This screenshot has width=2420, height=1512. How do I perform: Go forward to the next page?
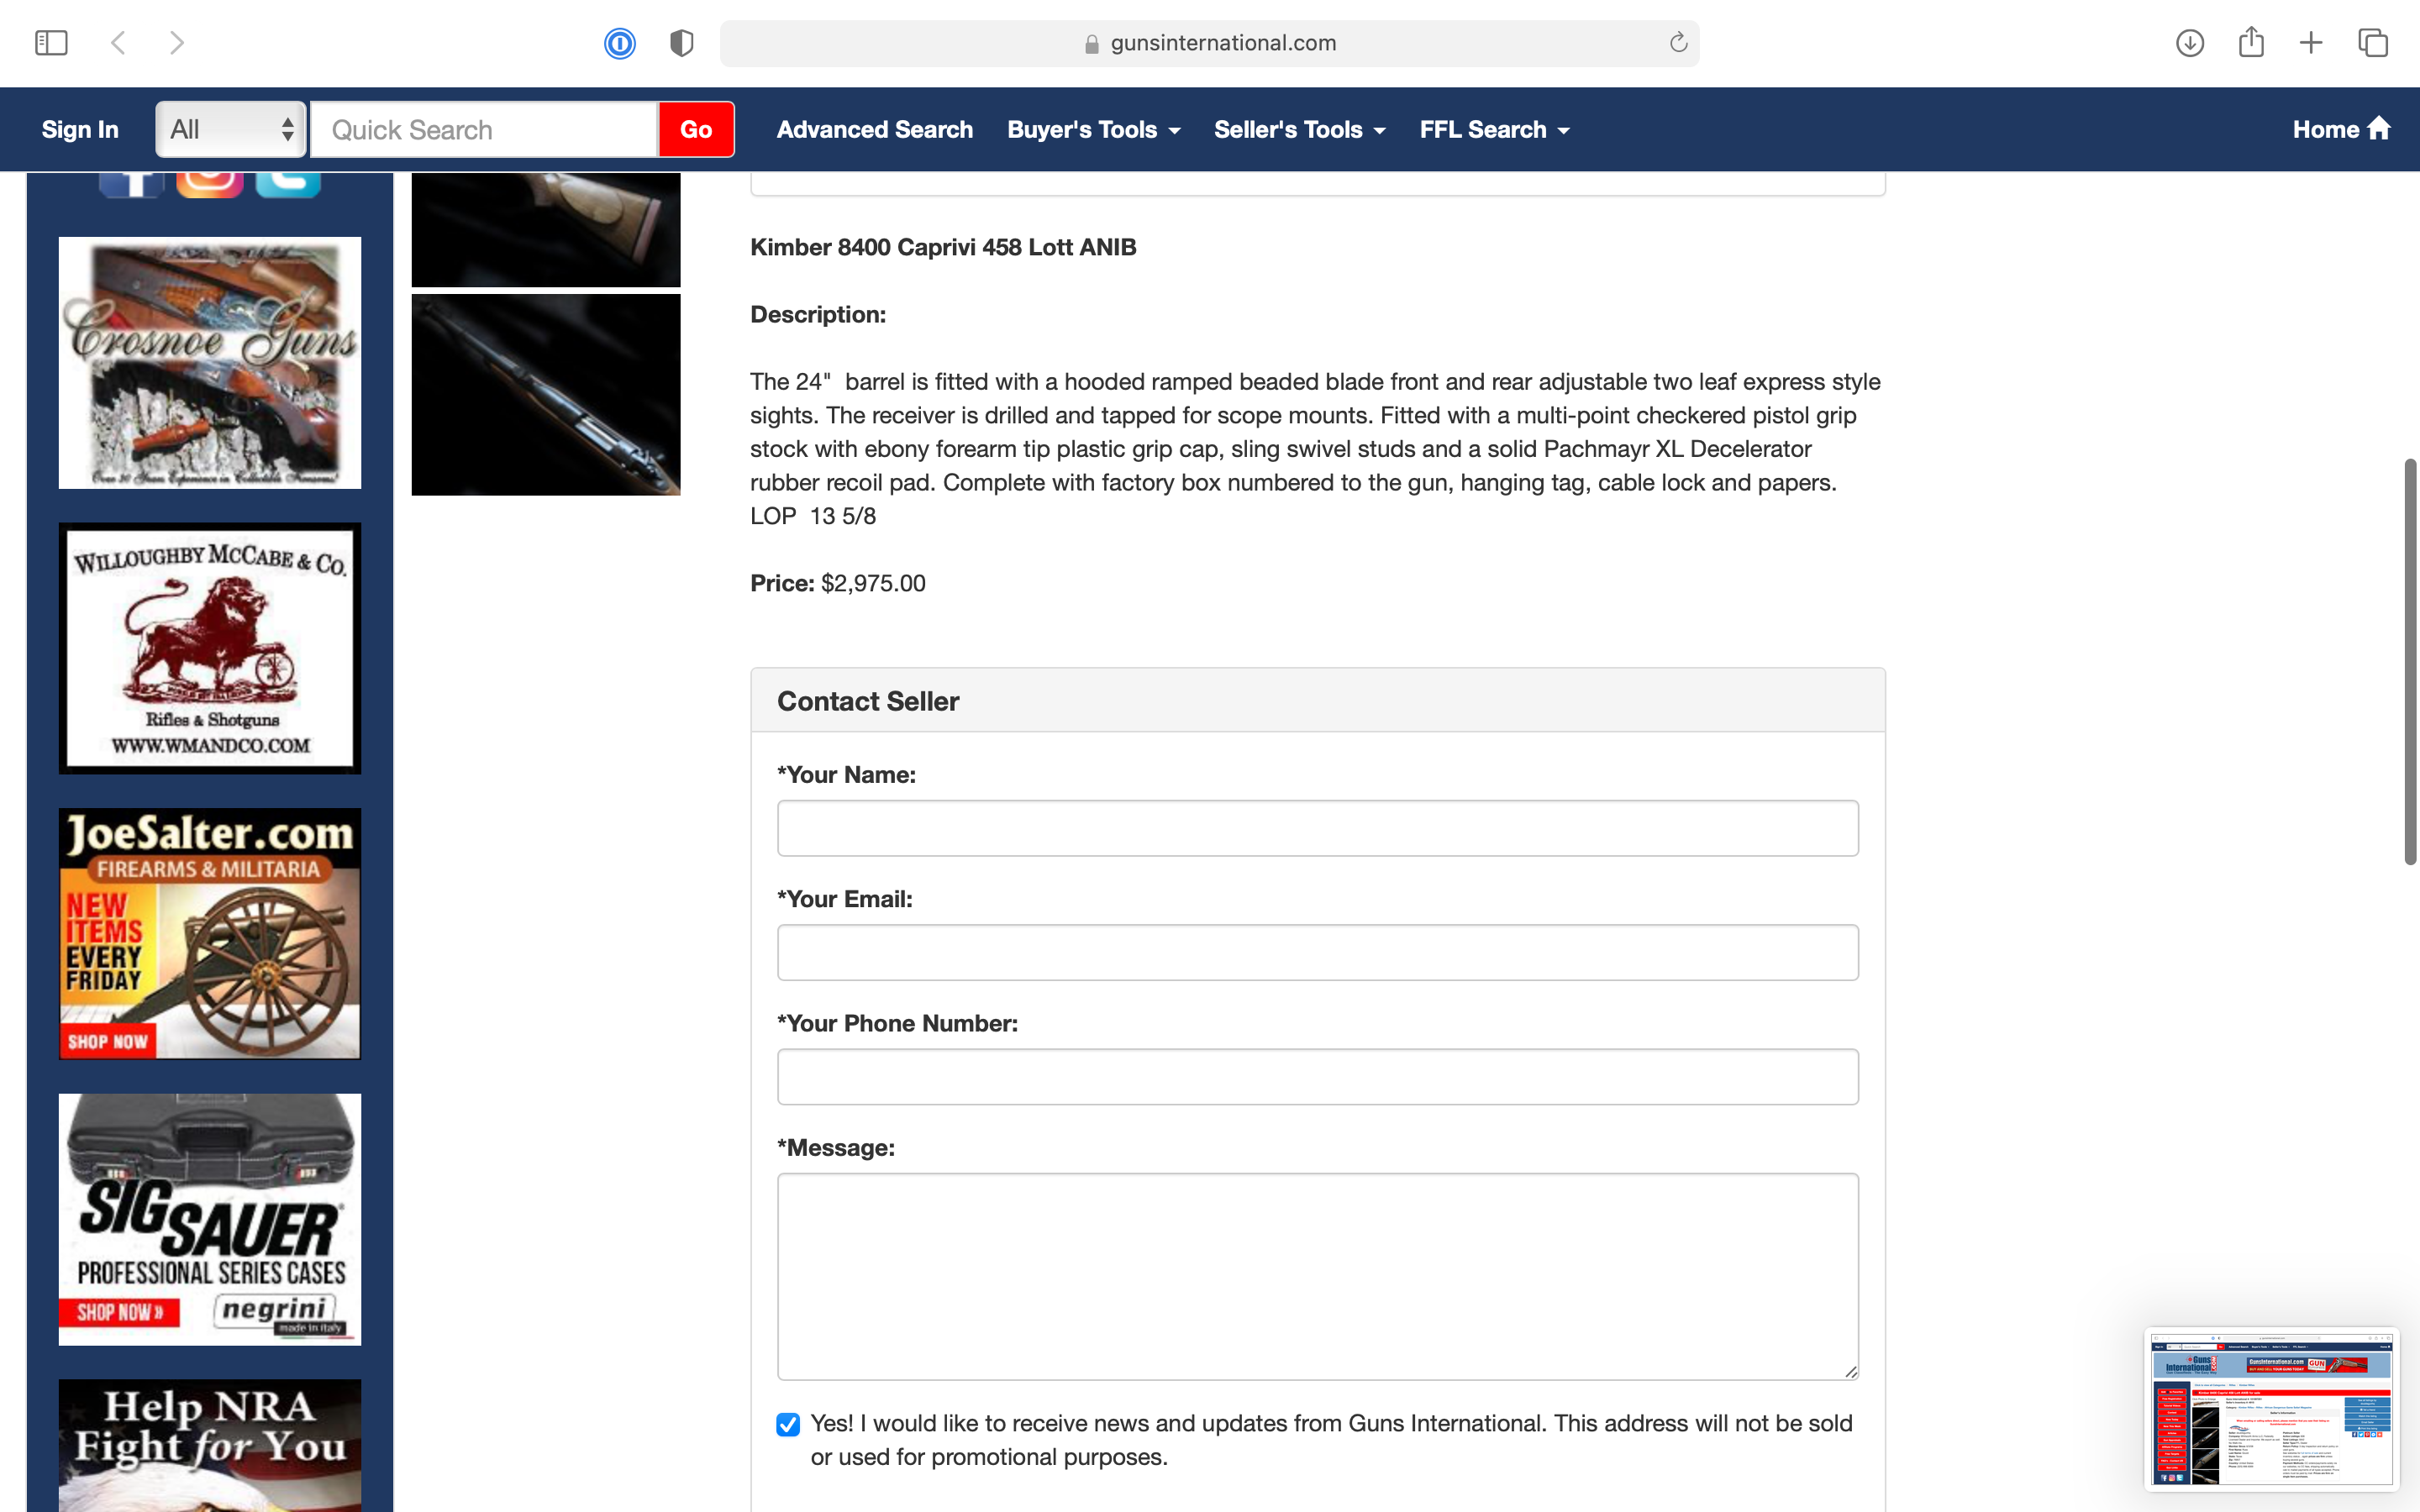[177, 43]
